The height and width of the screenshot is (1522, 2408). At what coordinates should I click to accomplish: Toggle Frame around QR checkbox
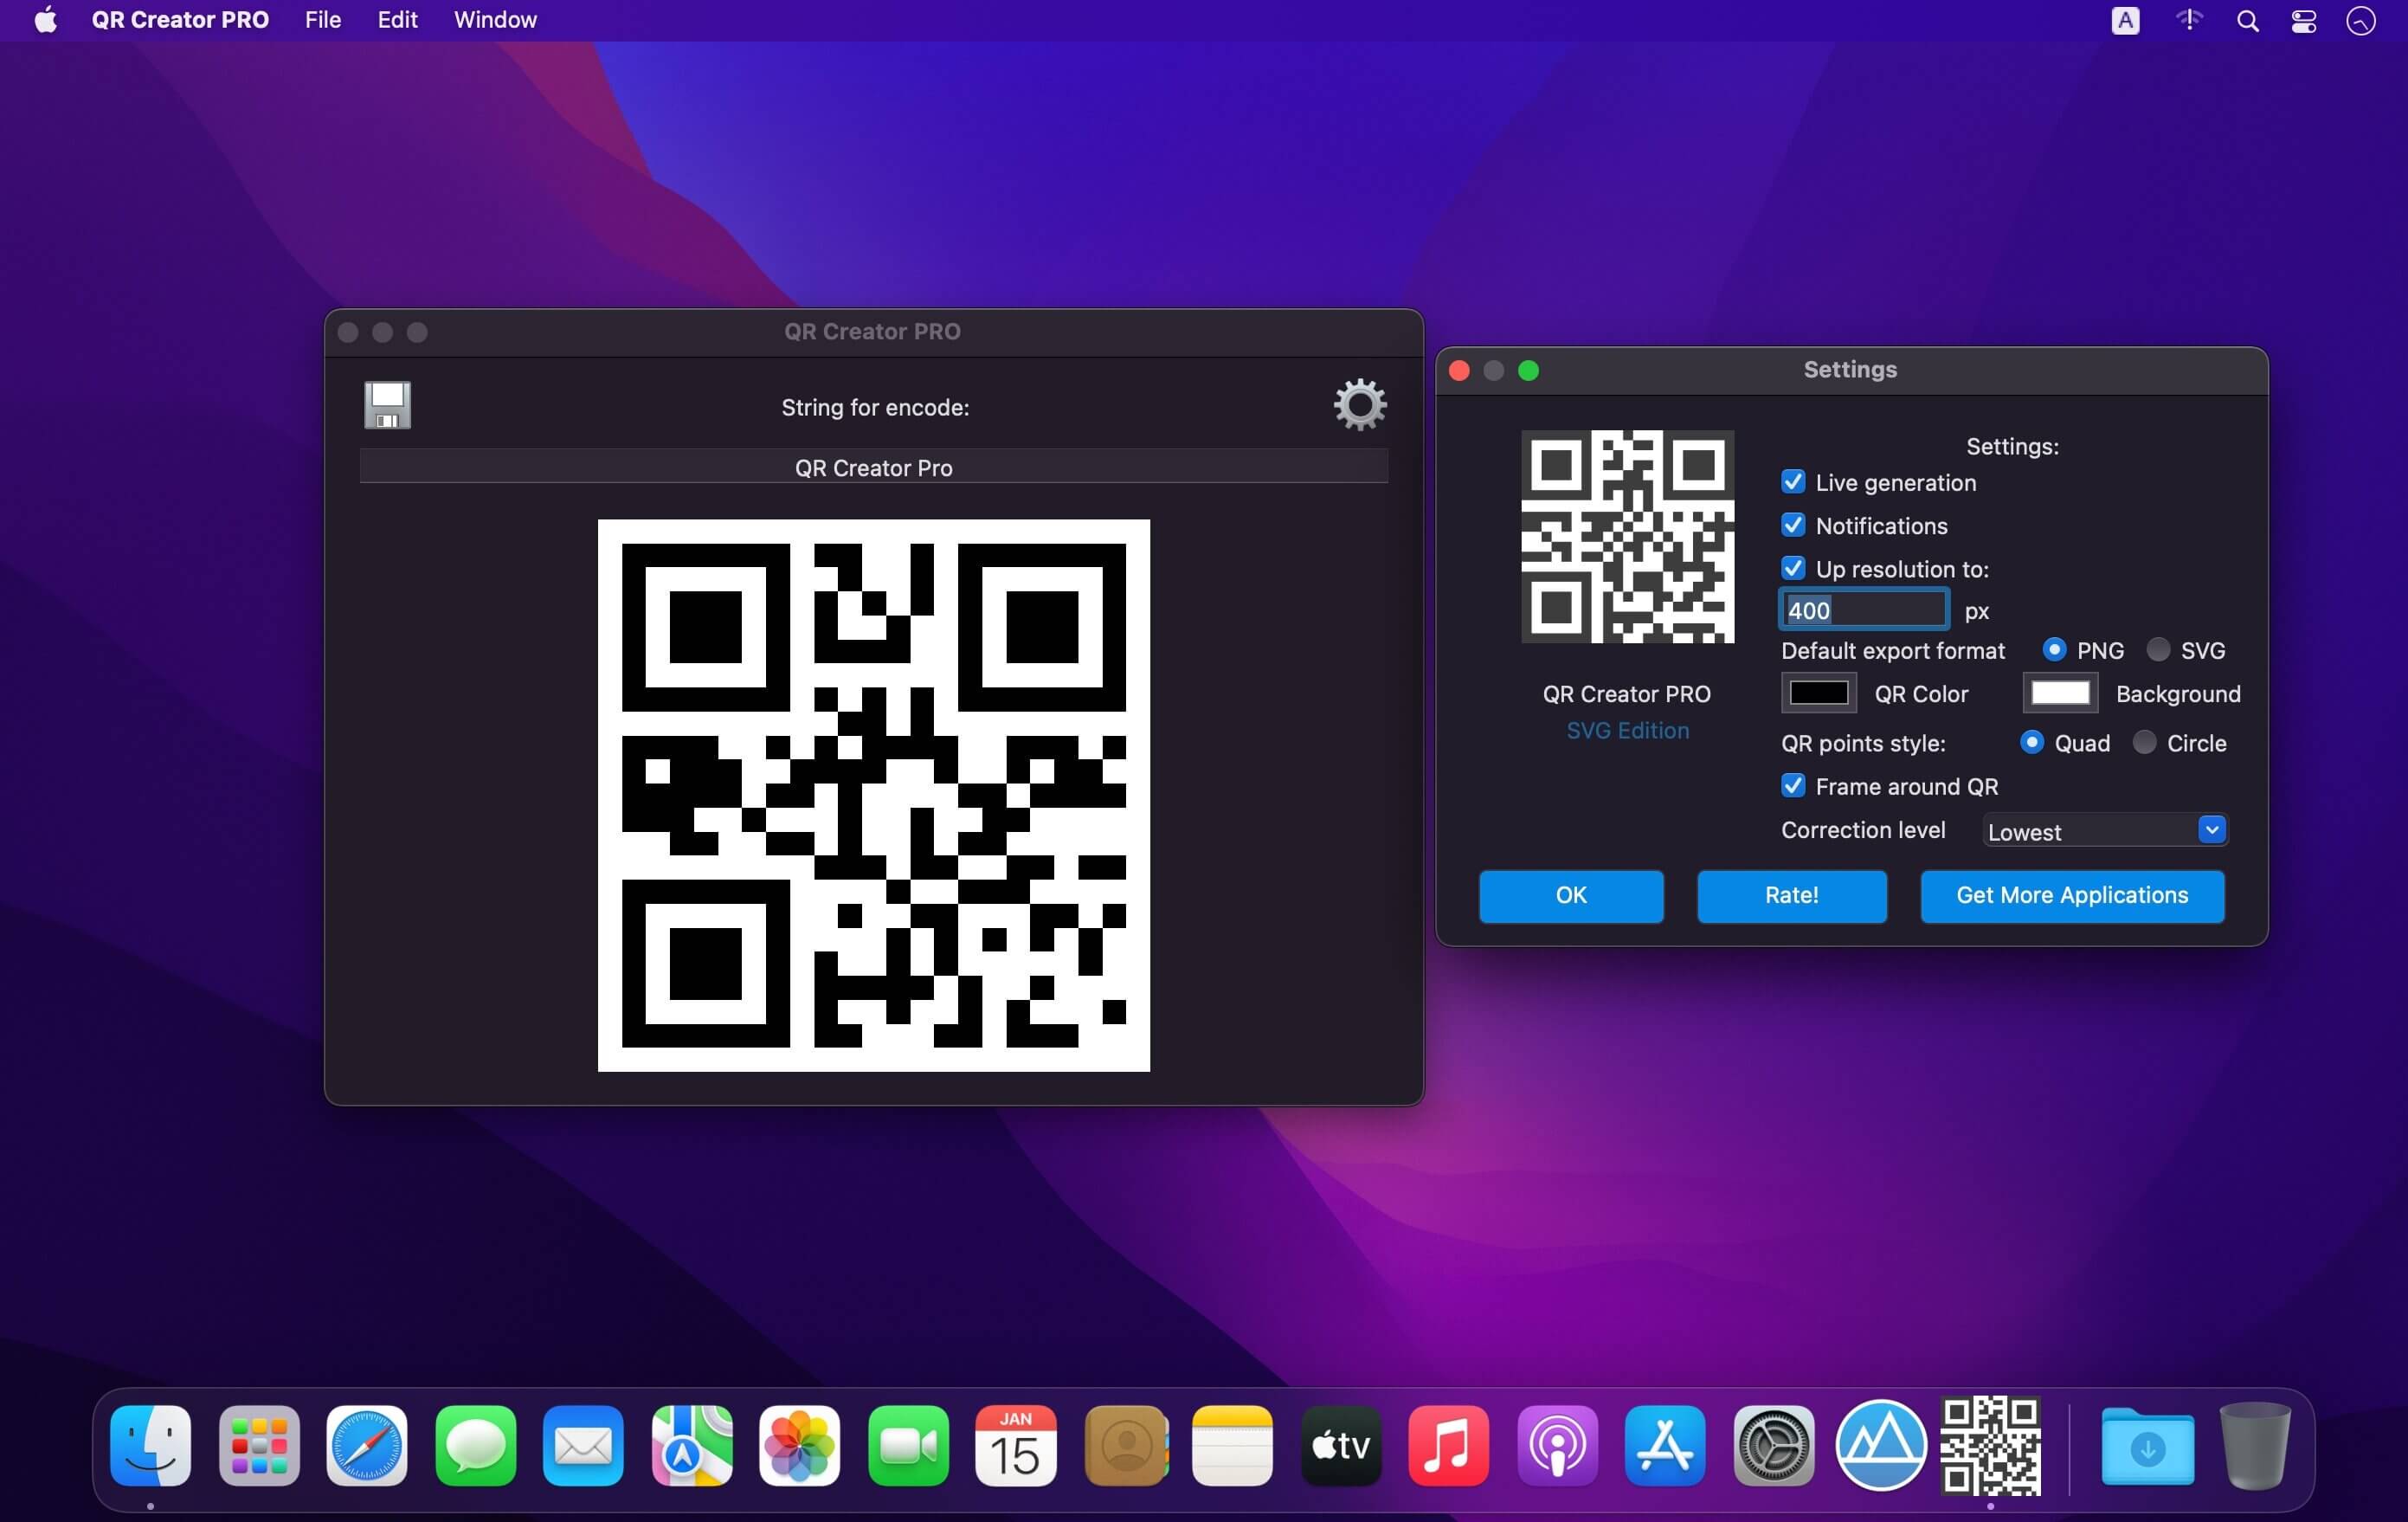click(x=1793, y=785)
